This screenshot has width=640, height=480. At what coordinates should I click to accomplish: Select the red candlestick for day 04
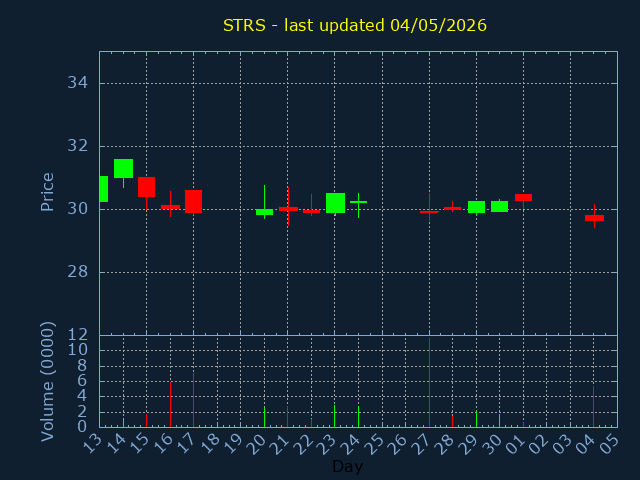point(594,218)
